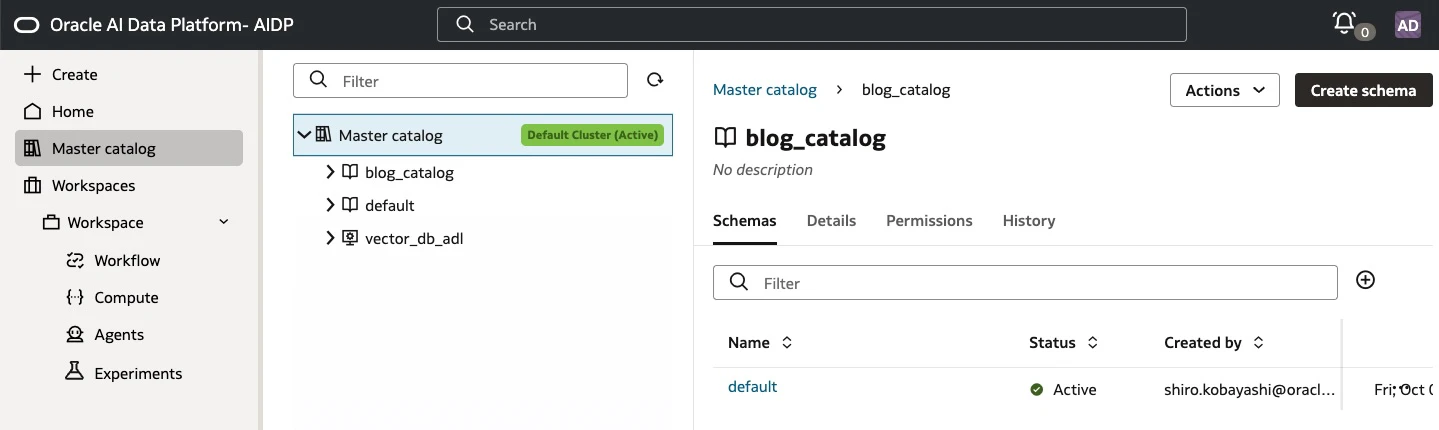1439x430 pixels.
Task: Collapse the Master catalog tree node
Action: point(305,134)
